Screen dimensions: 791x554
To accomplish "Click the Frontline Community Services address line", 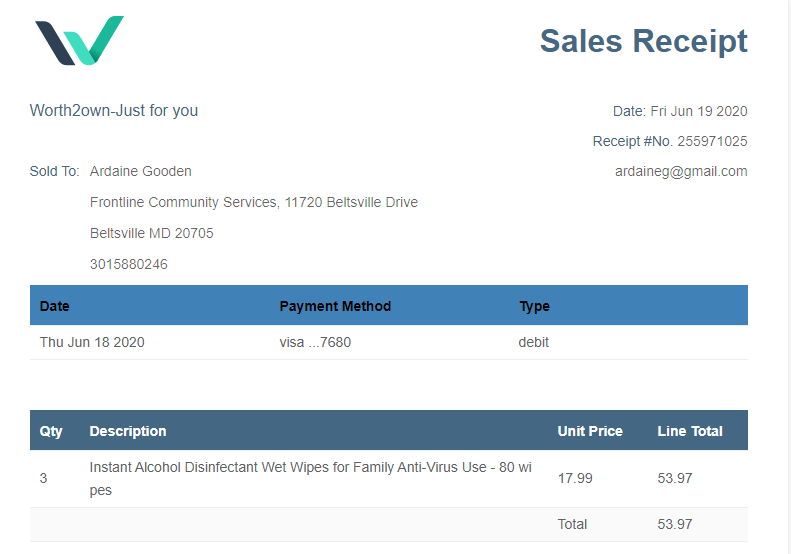I will click(253, 202).
